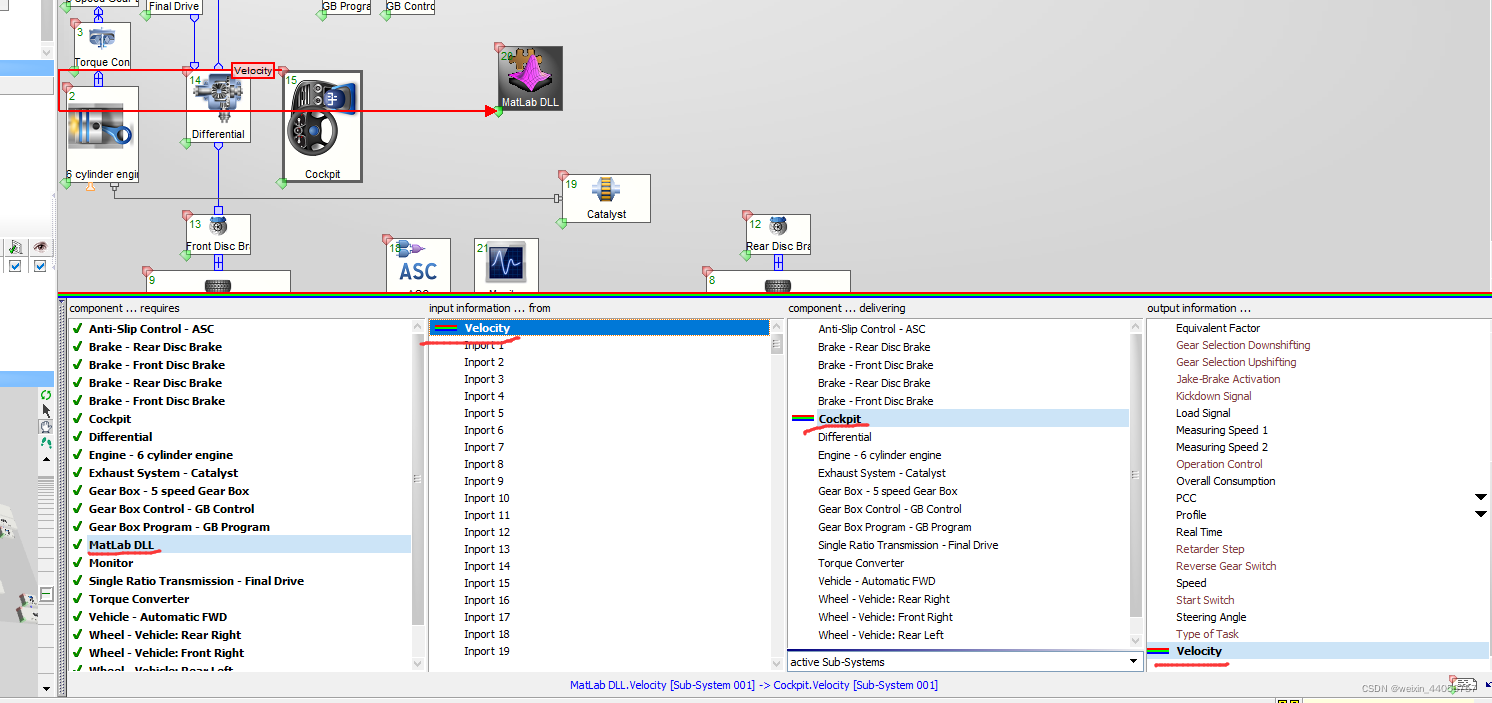1492x703 pixels.
Task: Click the icon left of the eye icon
Action: 15,246
